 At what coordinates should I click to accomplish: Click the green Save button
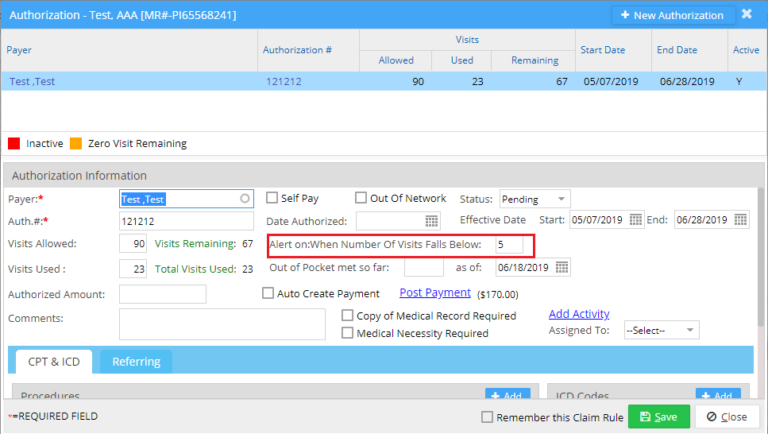[x=658, y=417]
